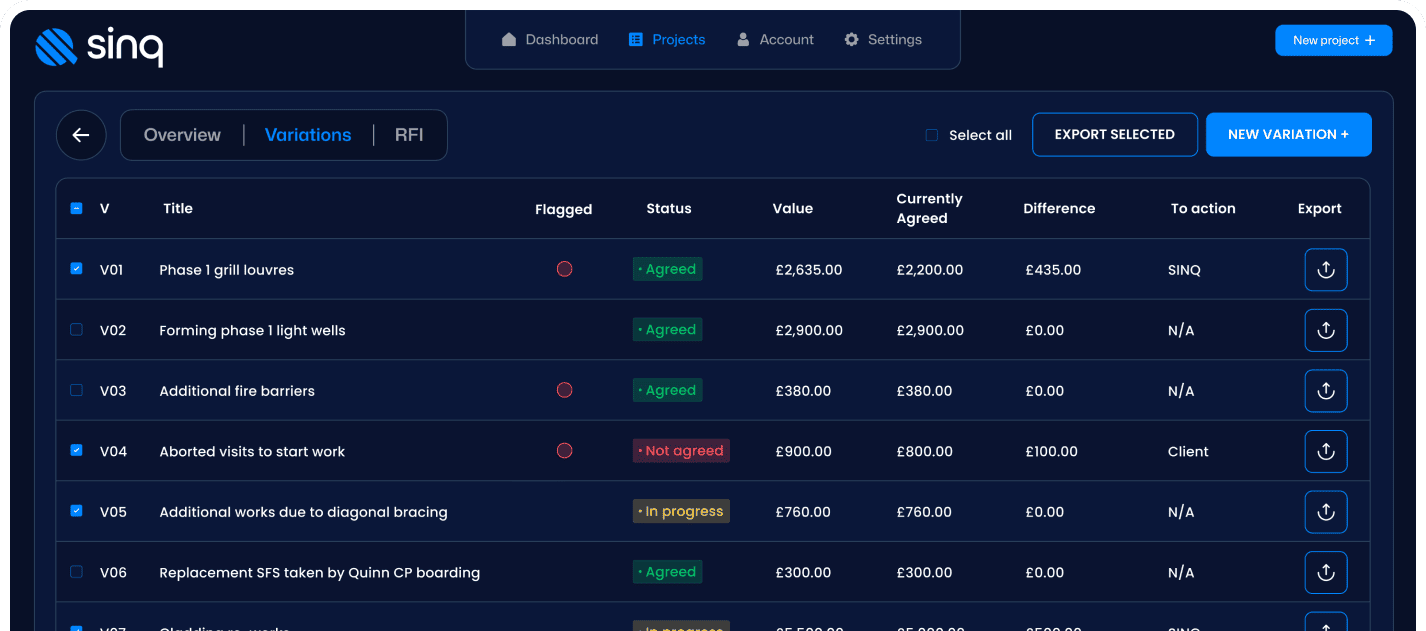Viewport: 1426px width, 631px height.
Task: Click the Title column header
Action: [x=178, y=209]
